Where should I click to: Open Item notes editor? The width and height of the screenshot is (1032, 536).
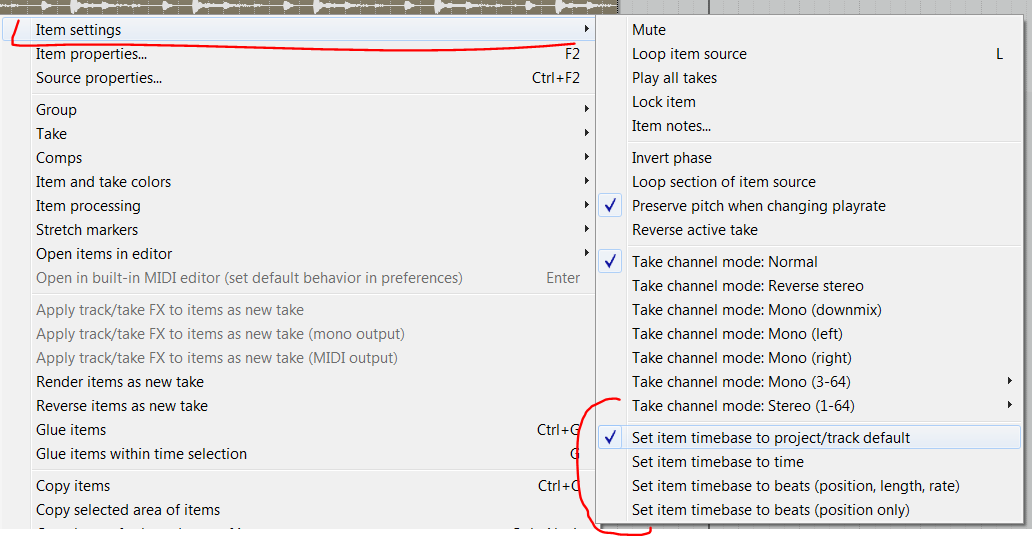(671, 126)
